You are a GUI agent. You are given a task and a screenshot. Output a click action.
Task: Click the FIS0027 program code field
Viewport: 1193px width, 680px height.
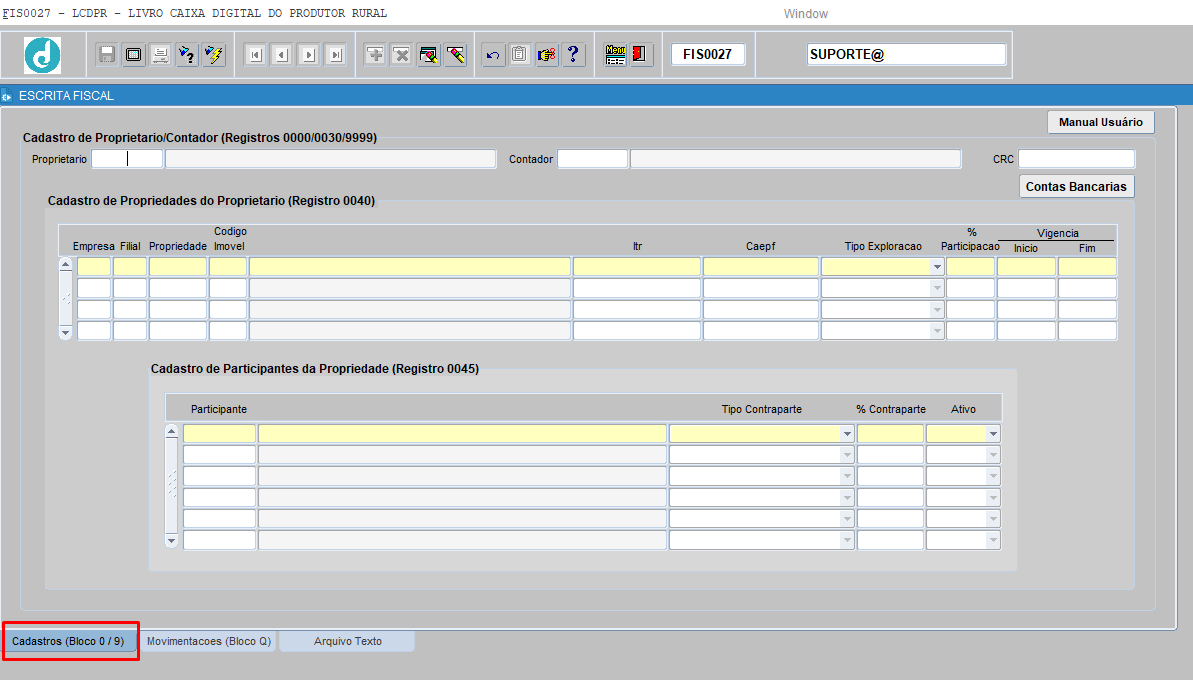[708, 55]
